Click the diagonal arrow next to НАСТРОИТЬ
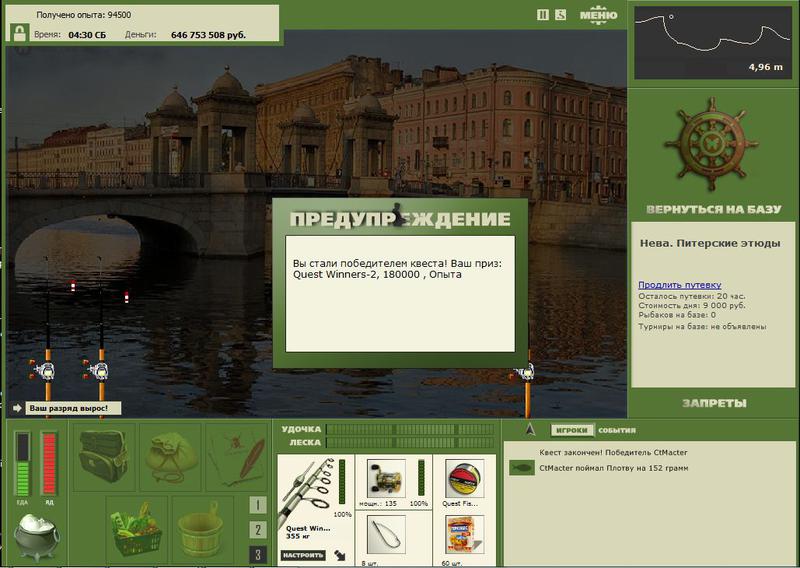Screen dimensions: 800x568 point(340,555)
